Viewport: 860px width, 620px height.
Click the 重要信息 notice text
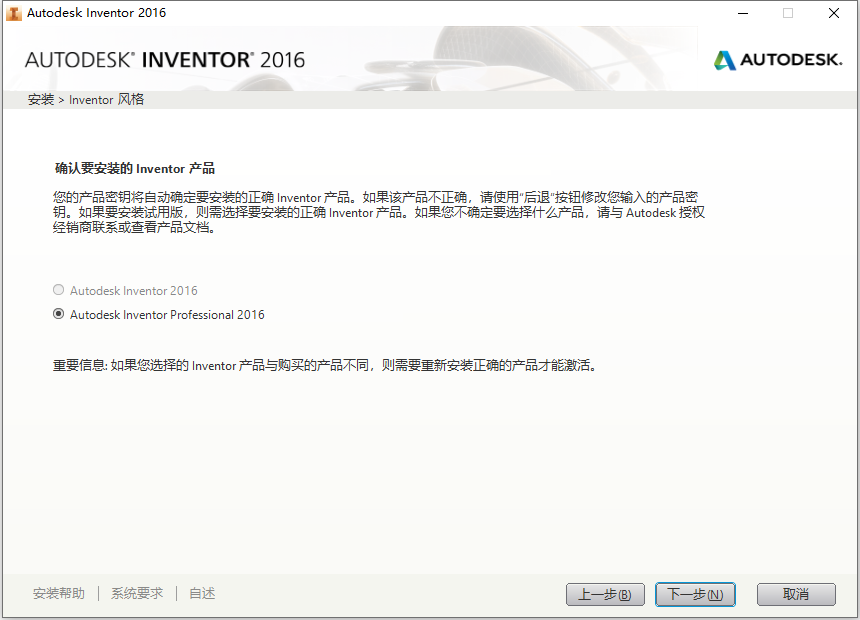tap(325, 365)
